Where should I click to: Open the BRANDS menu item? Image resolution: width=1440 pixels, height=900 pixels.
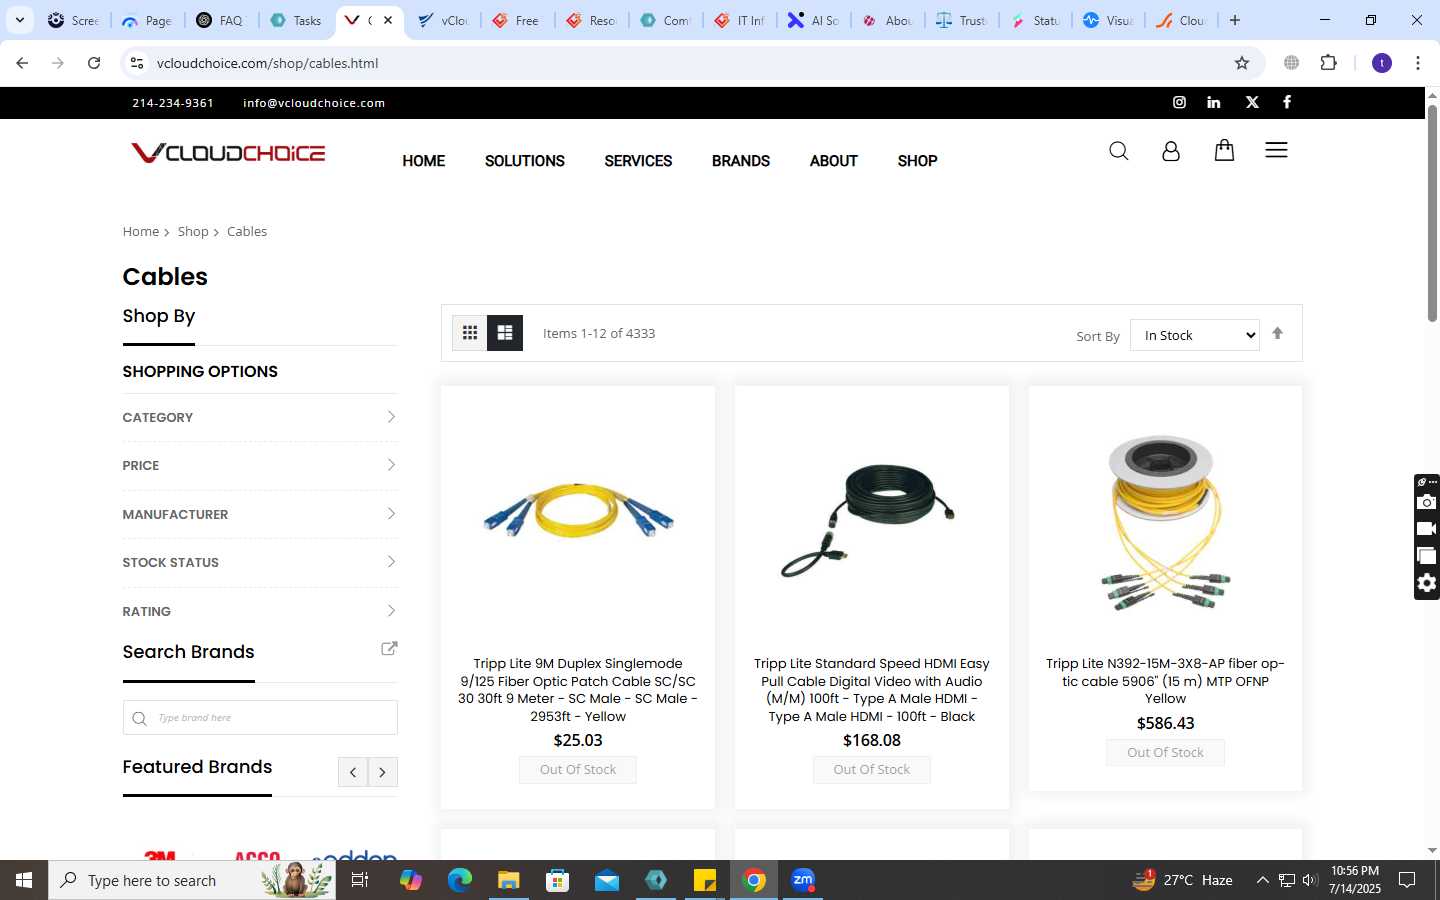(741, 161)
